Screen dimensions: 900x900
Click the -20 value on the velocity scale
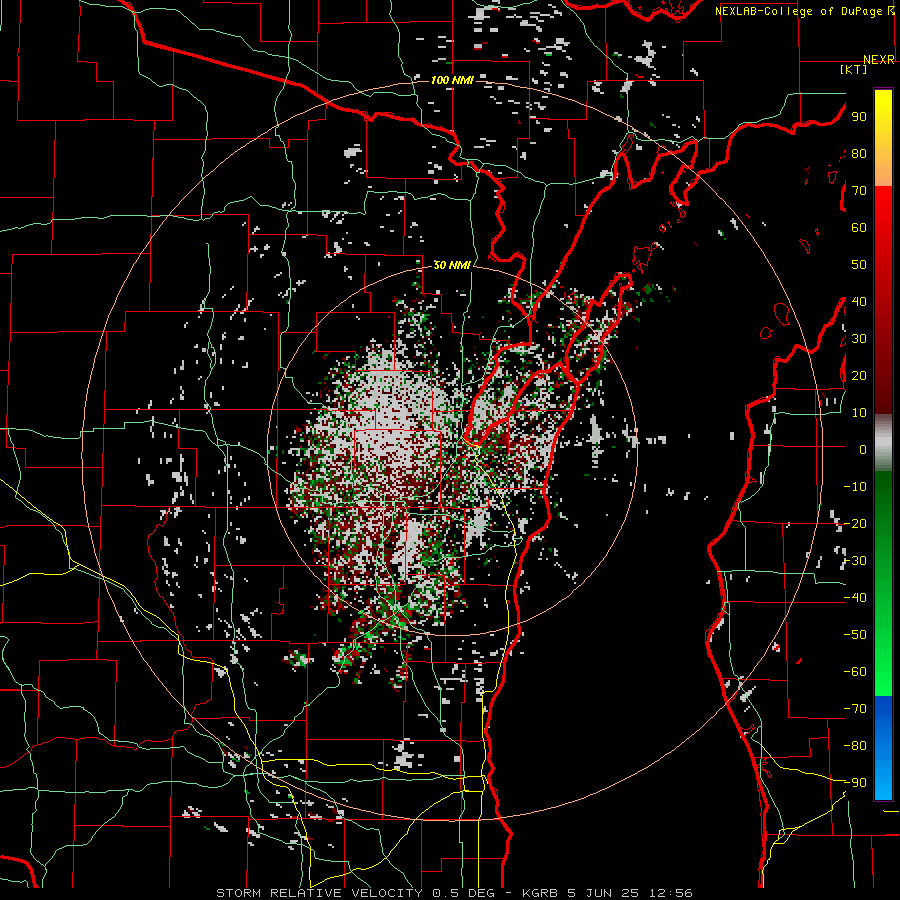tap(855, 524)
